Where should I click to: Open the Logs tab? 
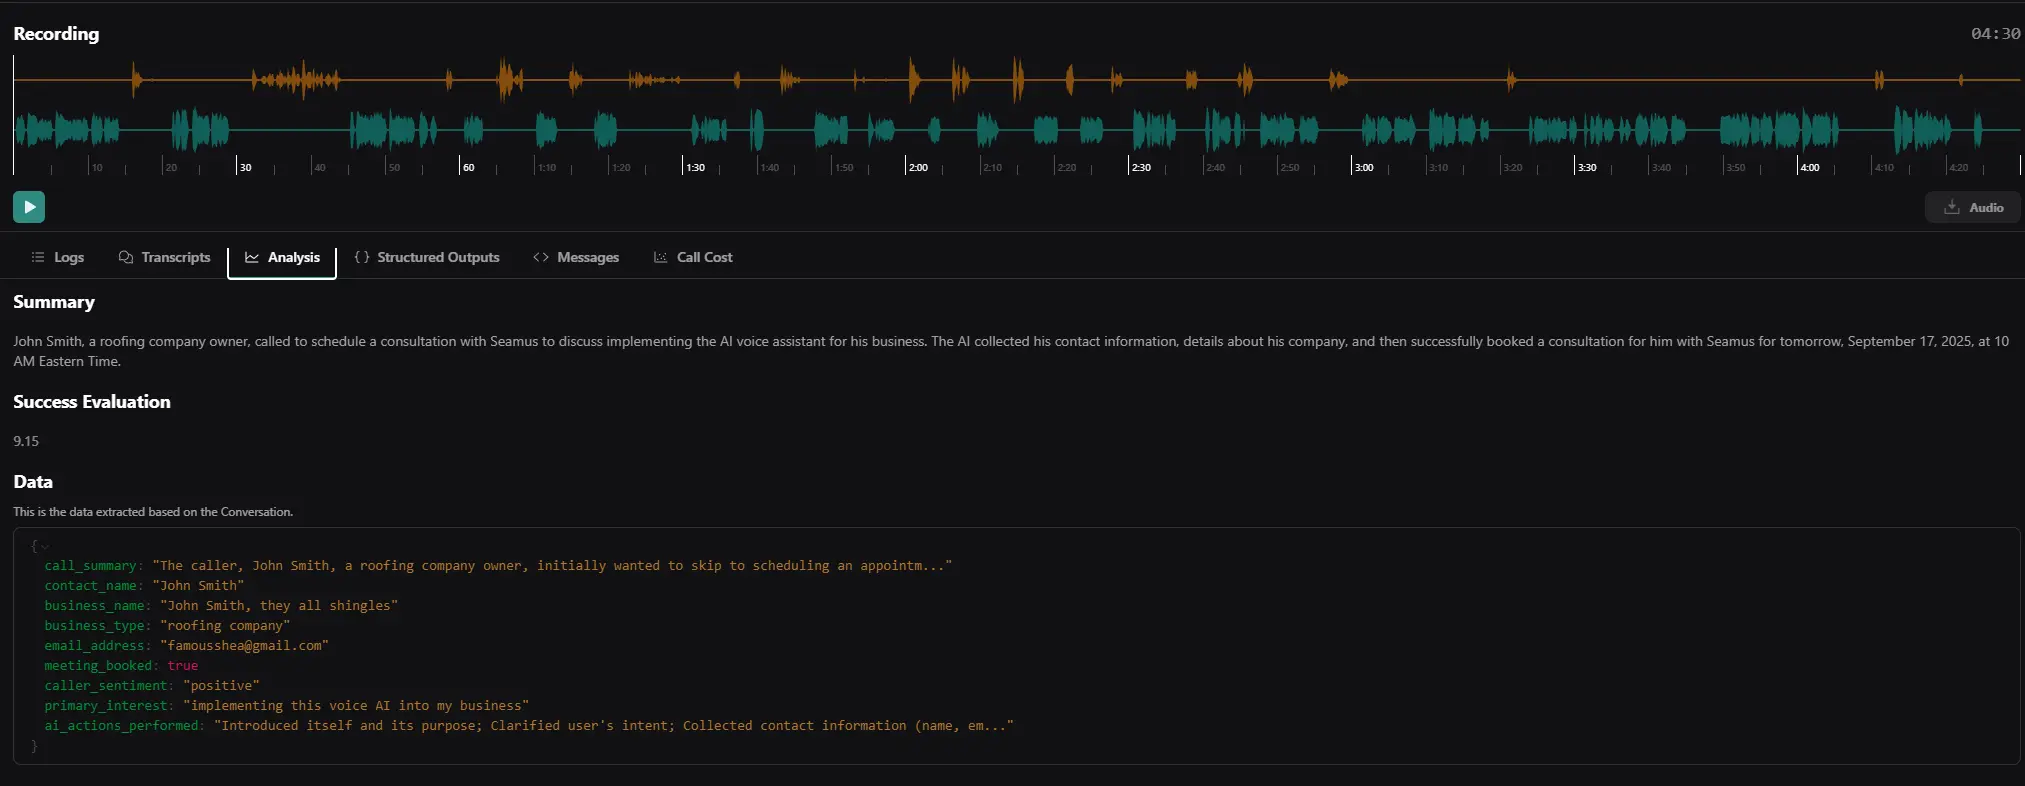pos(57,257)
